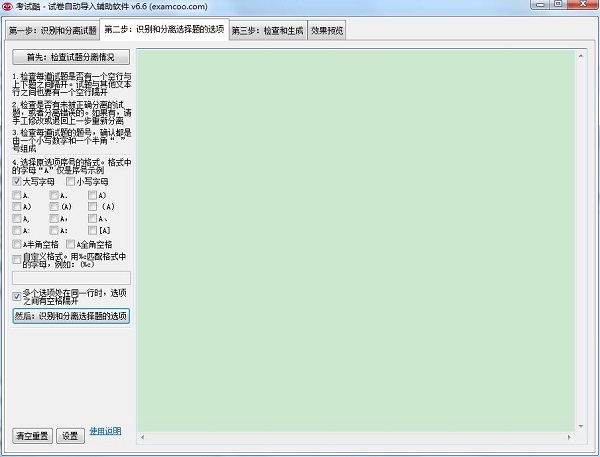
Task: Enable the 自定义格式 checkbox
Action: [x=17, y=258]
